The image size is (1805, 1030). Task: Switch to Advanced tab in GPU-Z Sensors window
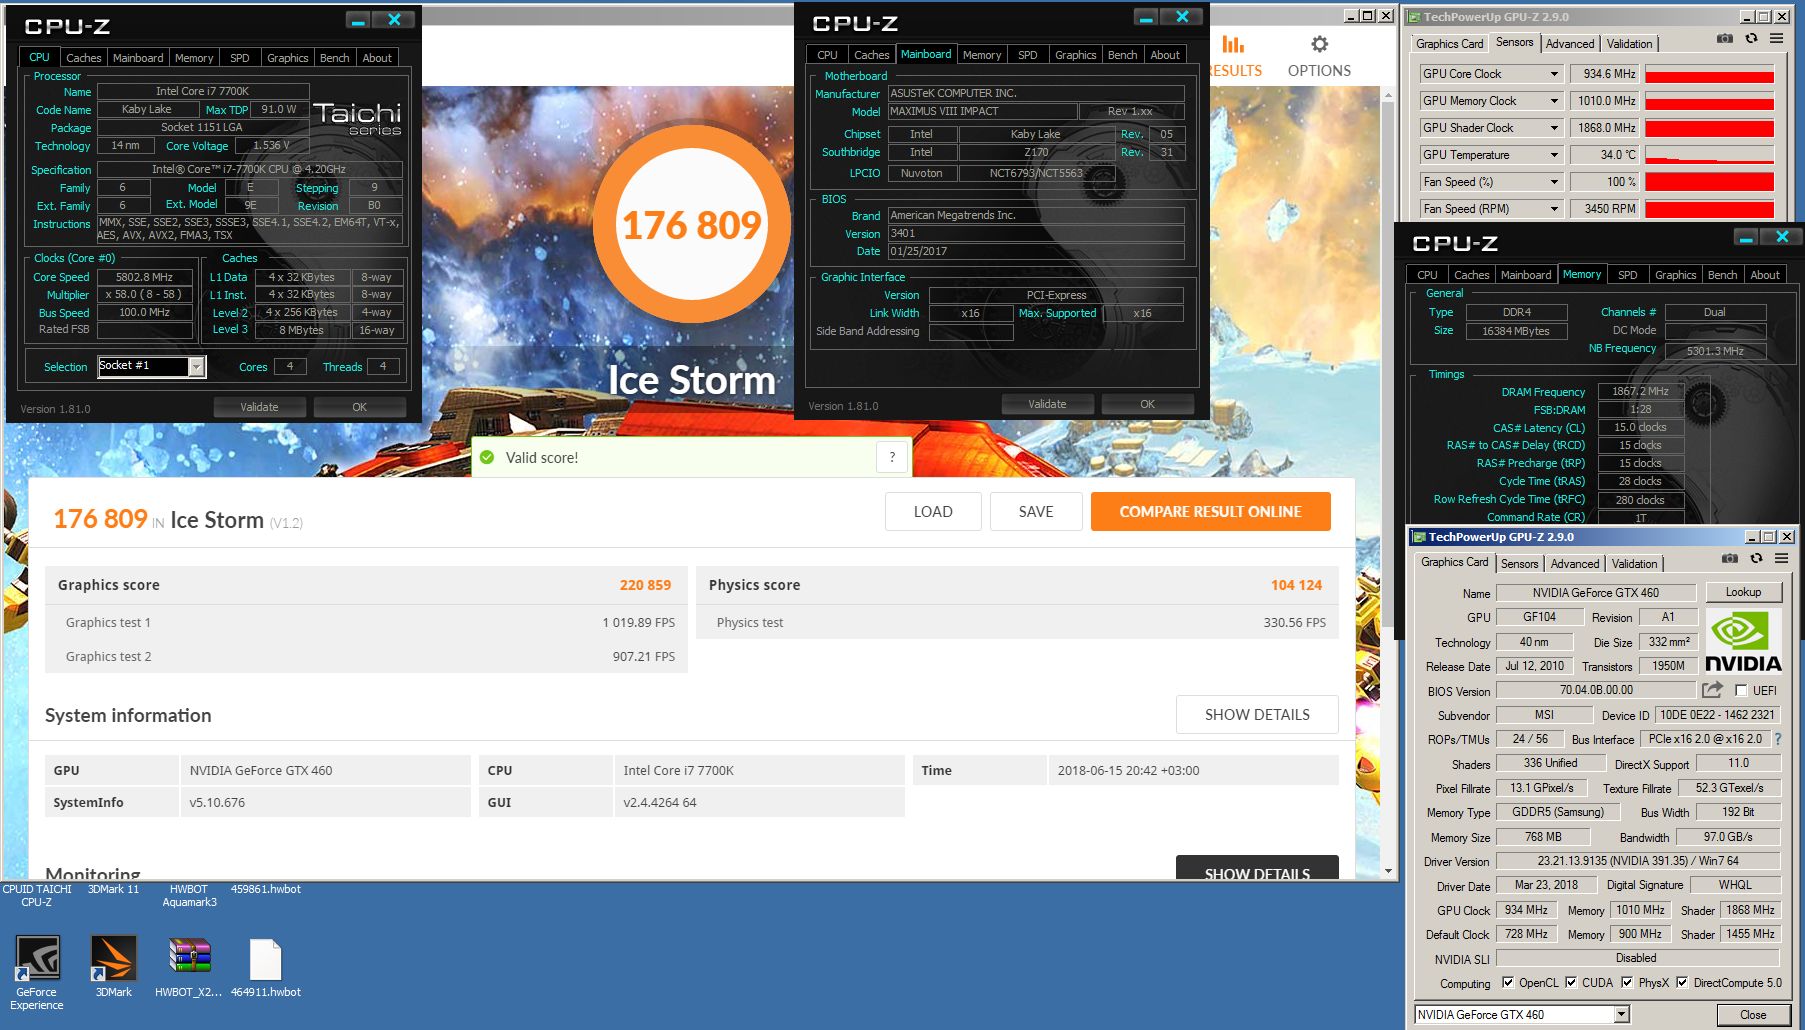pos(1570,43)
